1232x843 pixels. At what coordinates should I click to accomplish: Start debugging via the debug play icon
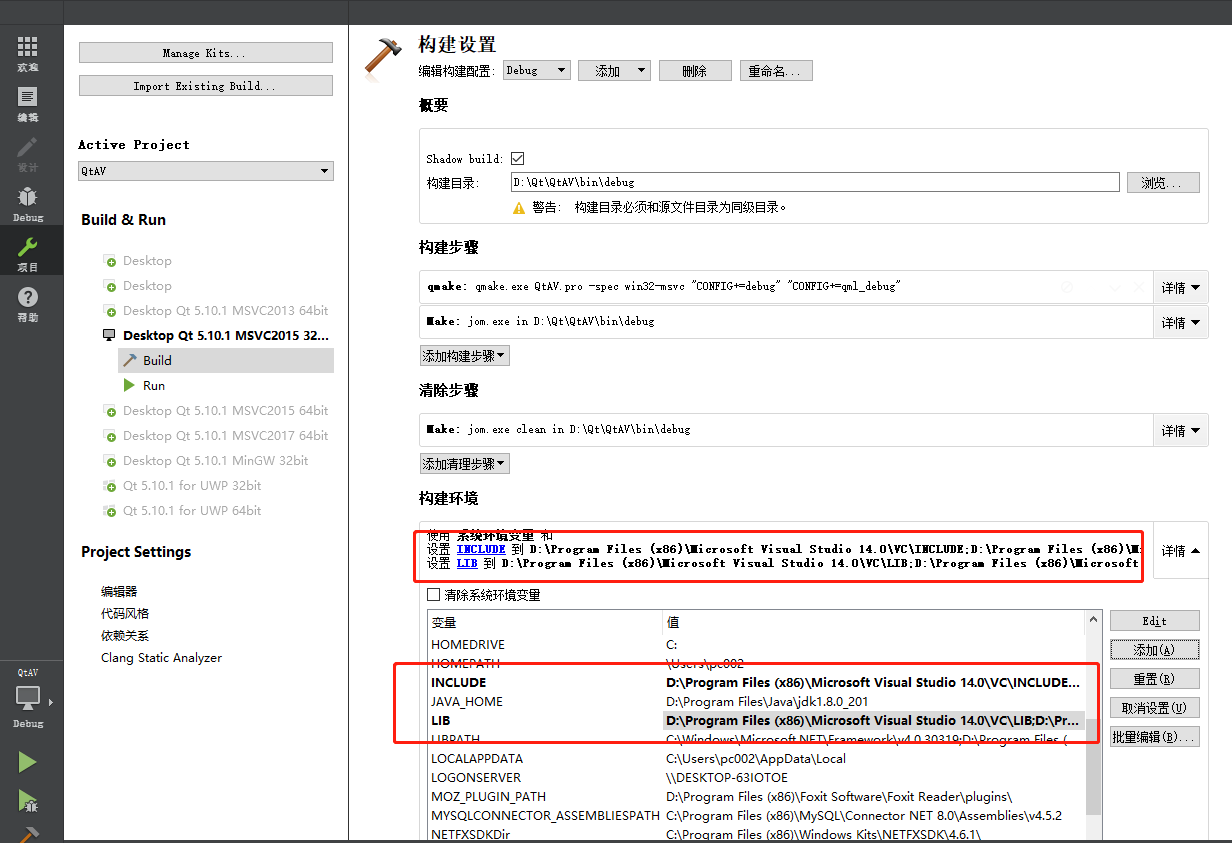27,802
